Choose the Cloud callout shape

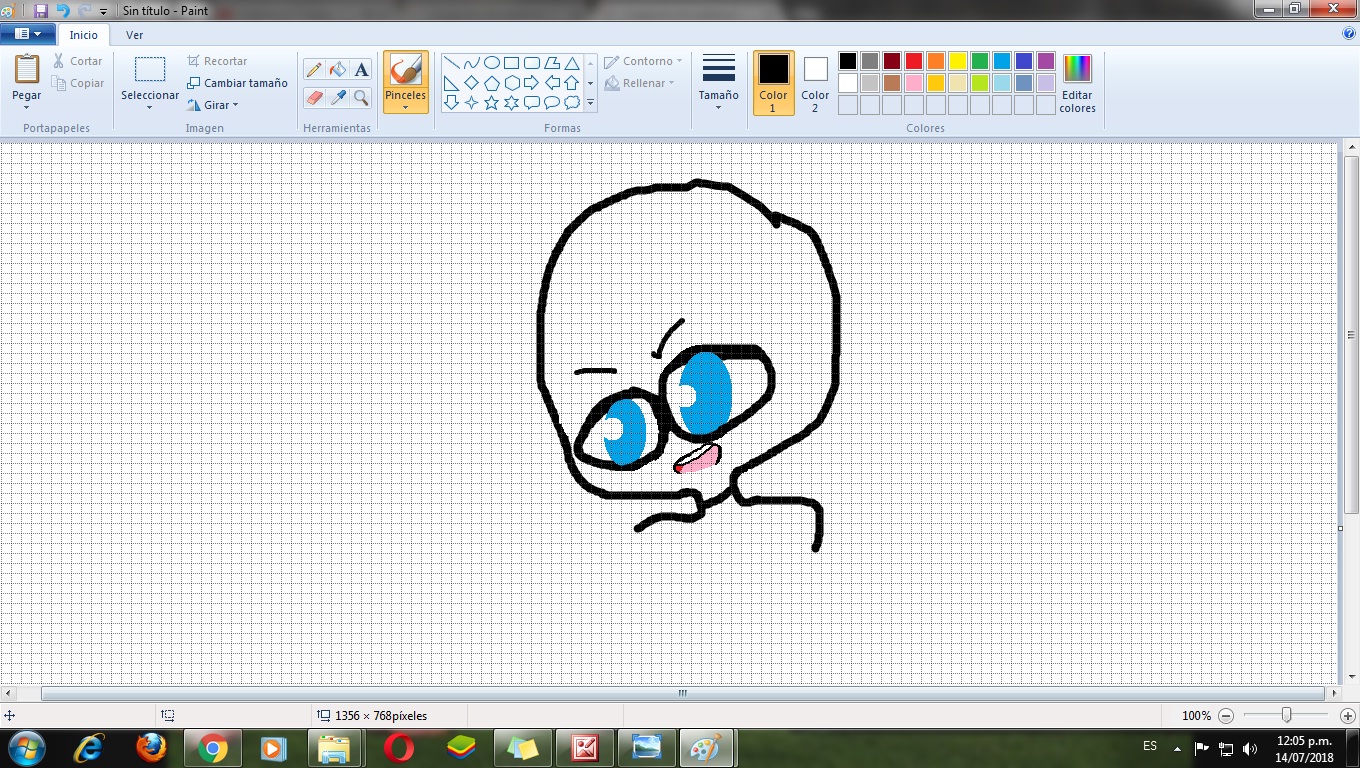(x=572, y=102)
